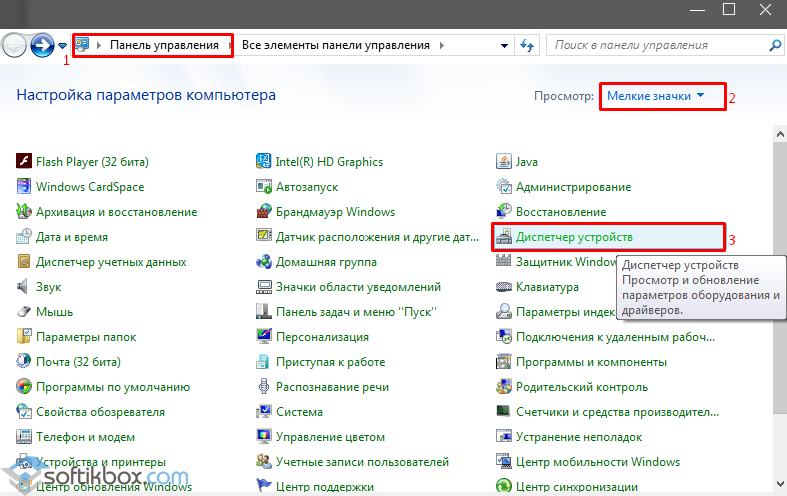Click the Поиск в панели управления search field

[658, 45]
